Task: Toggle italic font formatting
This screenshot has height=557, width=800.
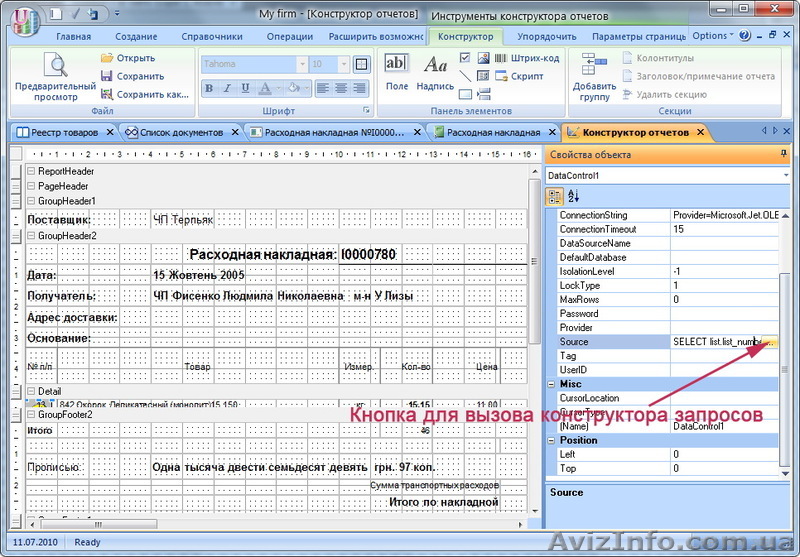Action: click(x=226, y=88)
